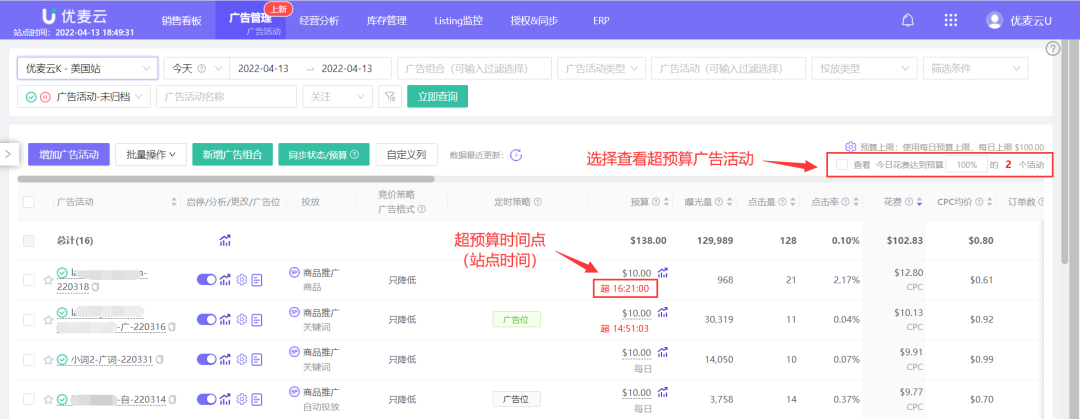Image resolution: width=1080 pixels, height=419 pixels.
Task: Open budget trend chart in 220316 row
Action: point(663,313)
